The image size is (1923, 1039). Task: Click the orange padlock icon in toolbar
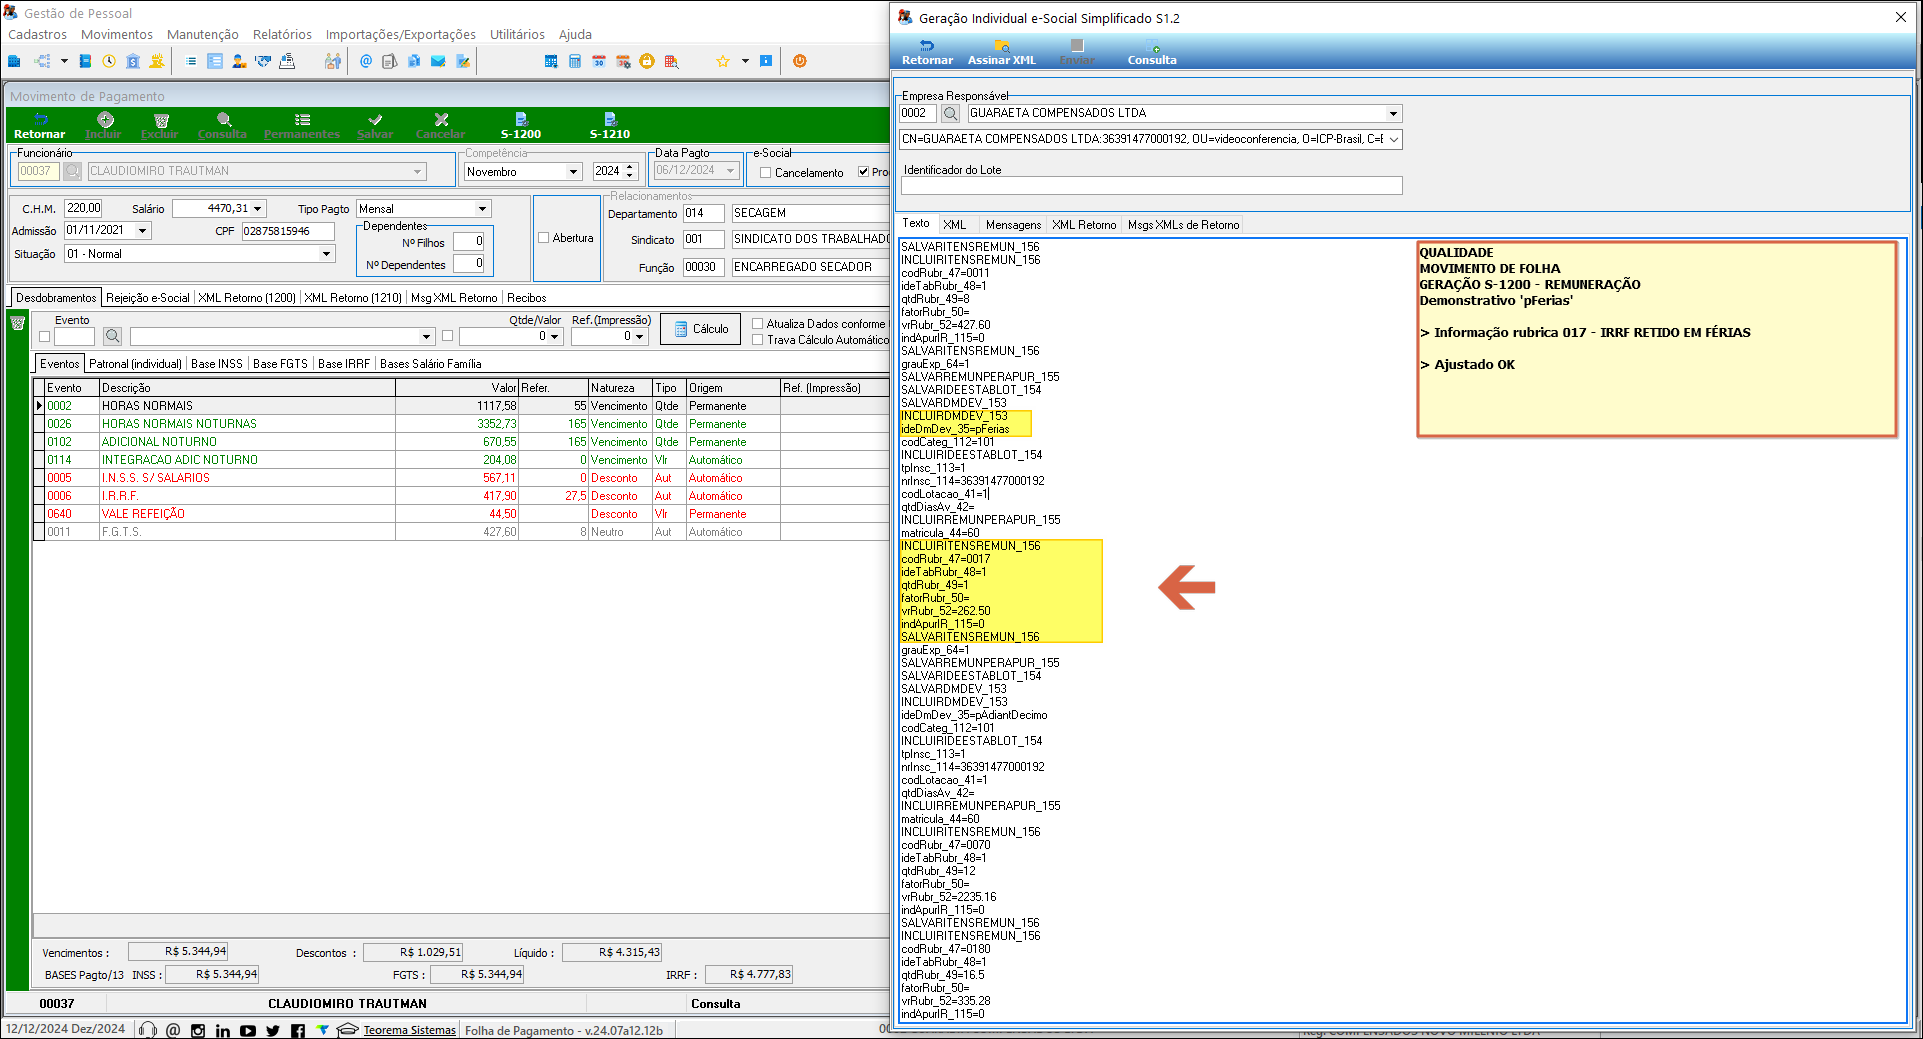coord(647,61)
